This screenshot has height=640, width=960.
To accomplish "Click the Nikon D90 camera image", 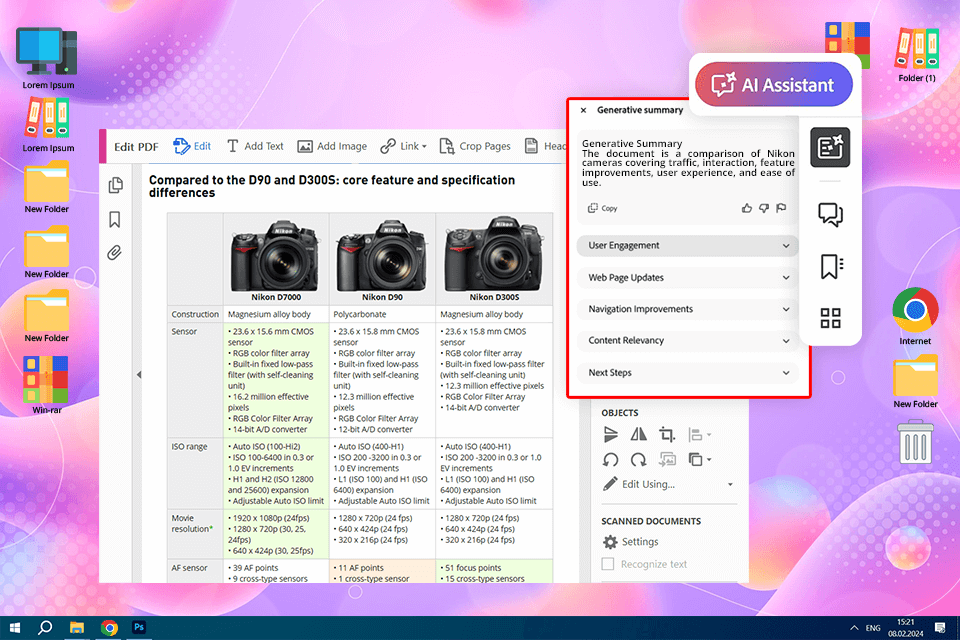I will tap(382, 257).
